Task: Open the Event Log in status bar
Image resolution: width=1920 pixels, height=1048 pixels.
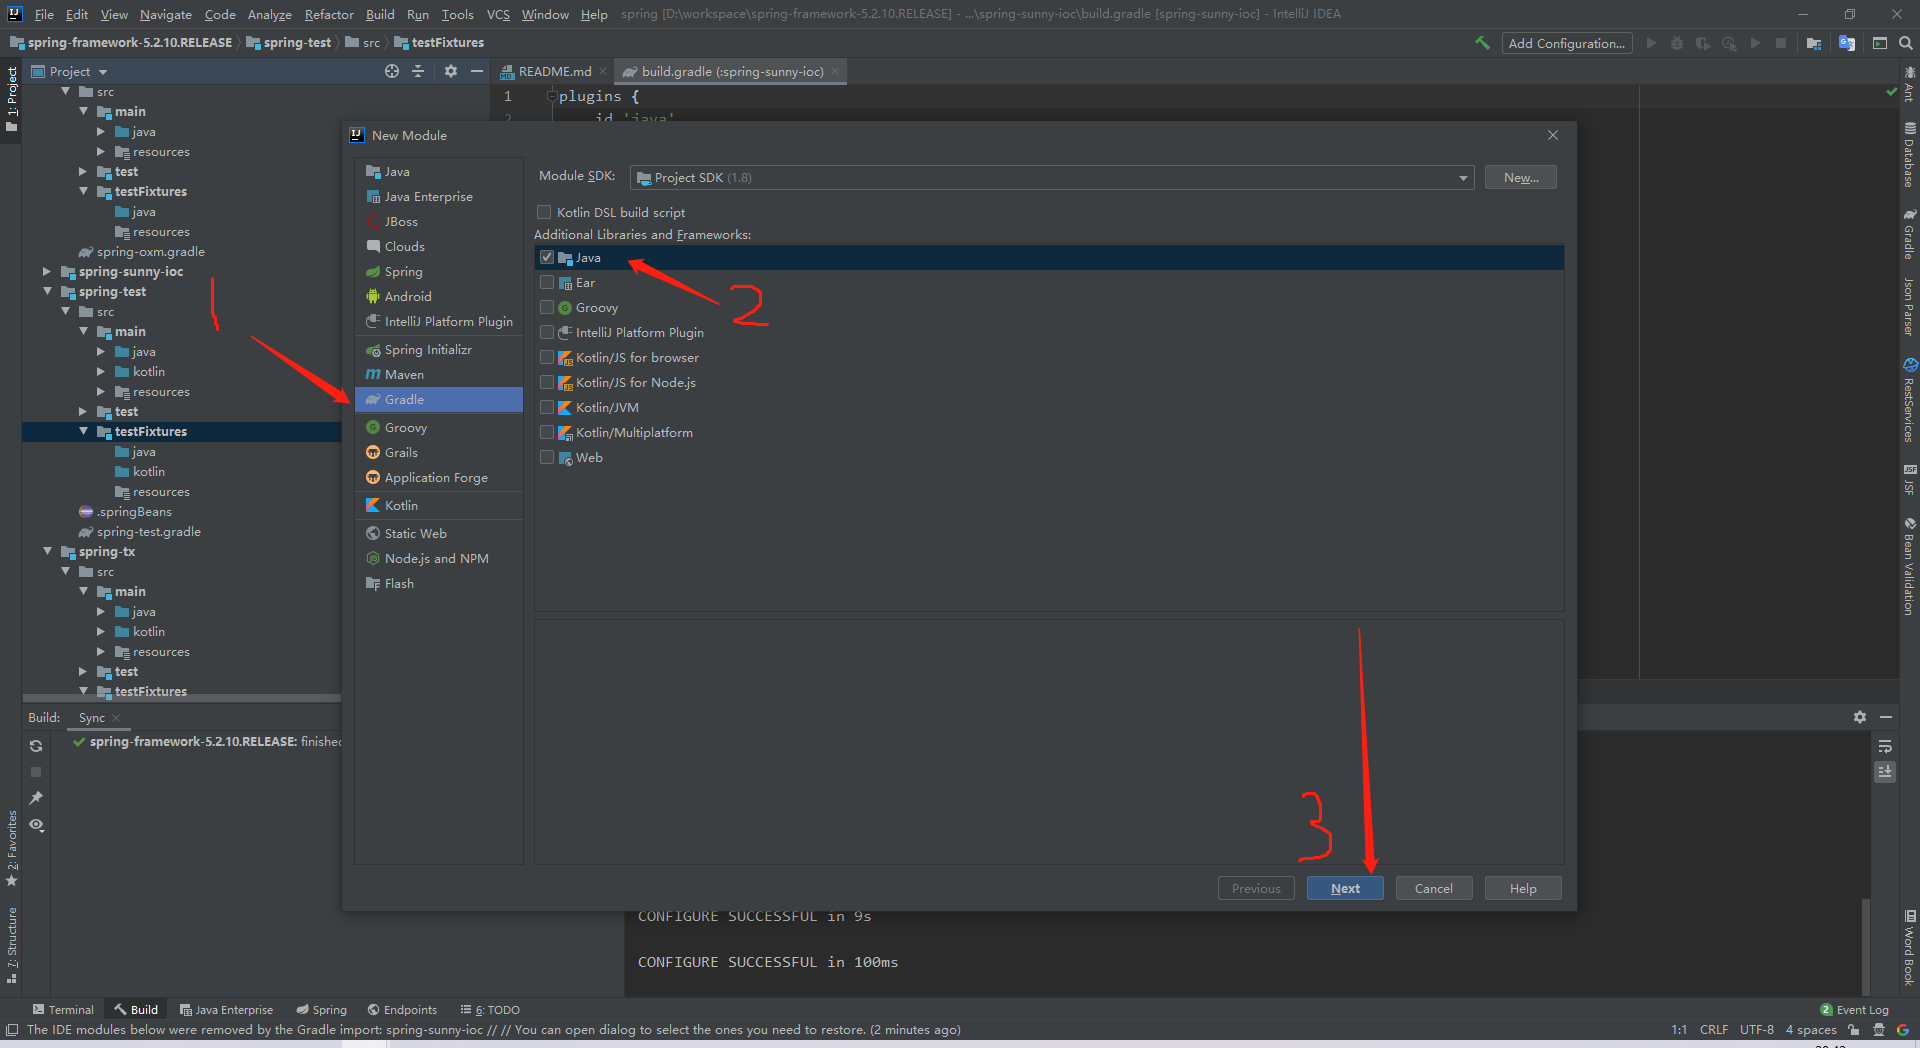Action: click(x=1854, y=1009)
